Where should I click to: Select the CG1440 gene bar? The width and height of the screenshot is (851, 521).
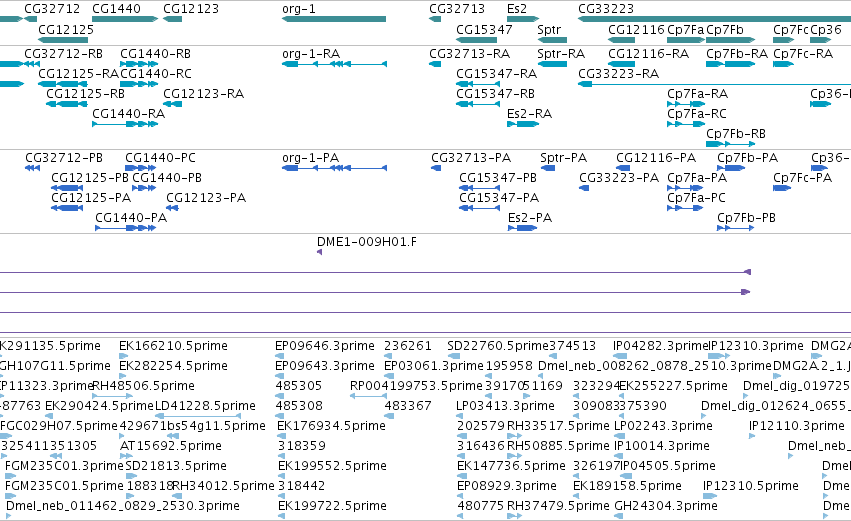[x=125, y=19]
